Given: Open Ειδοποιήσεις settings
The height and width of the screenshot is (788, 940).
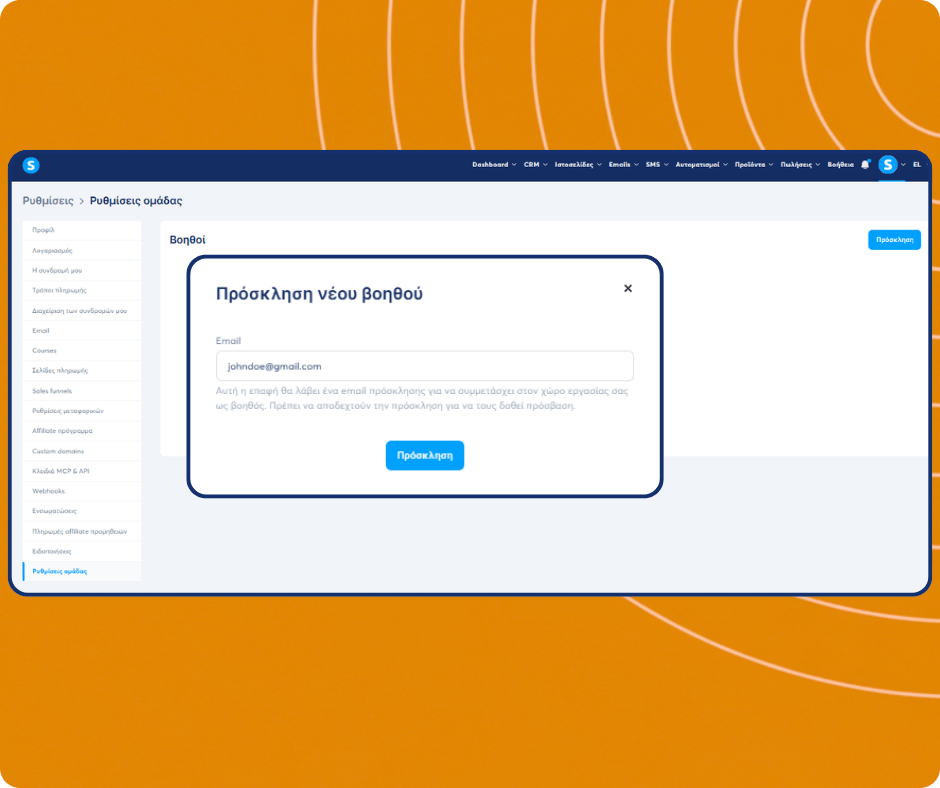Looking at the screenshot, I should 82,551.
